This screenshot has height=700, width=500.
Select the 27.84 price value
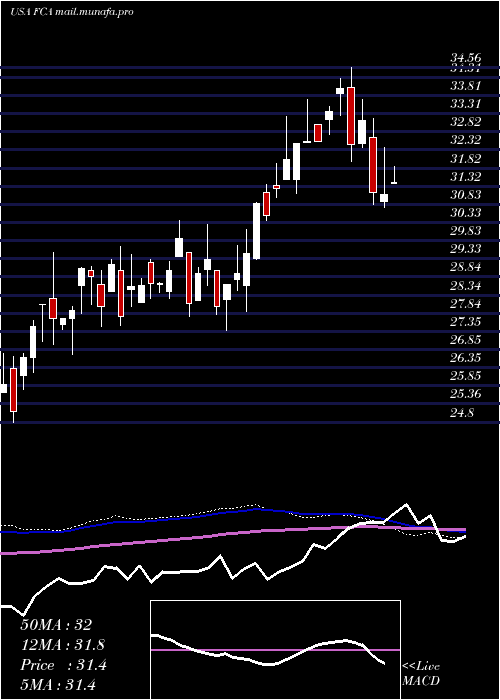(x=466, y=304)
